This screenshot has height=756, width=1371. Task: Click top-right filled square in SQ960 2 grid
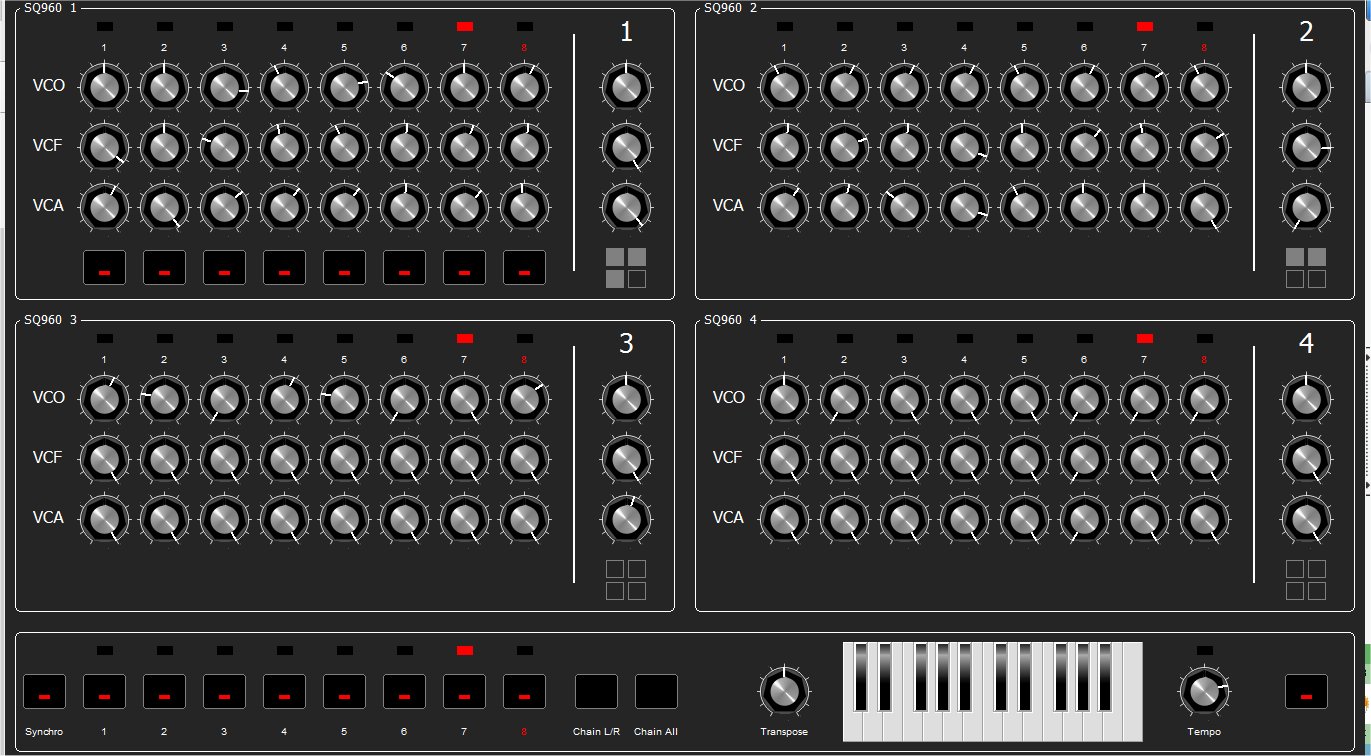click(1317, 257)
